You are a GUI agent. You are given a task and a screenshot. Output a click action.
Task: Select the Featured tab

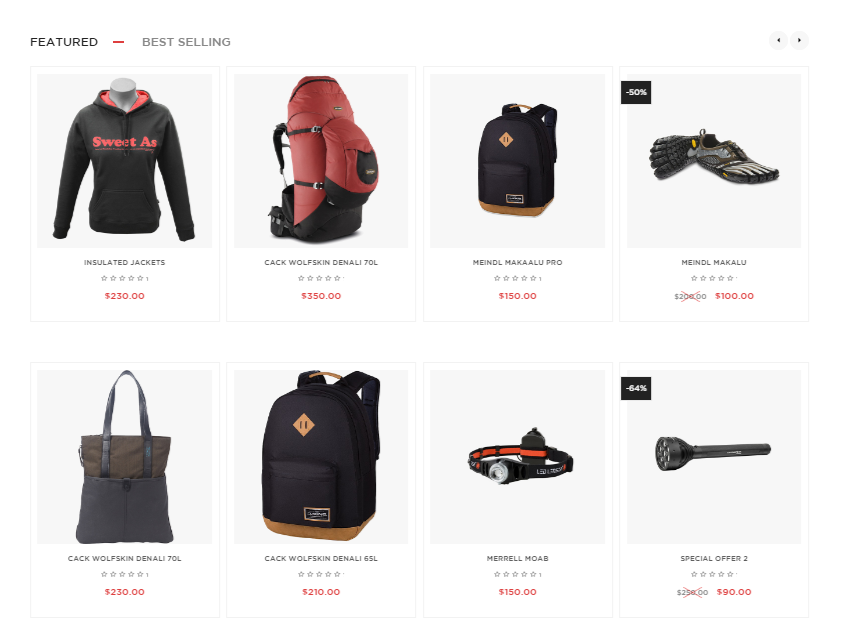click(x=64, y=42)
